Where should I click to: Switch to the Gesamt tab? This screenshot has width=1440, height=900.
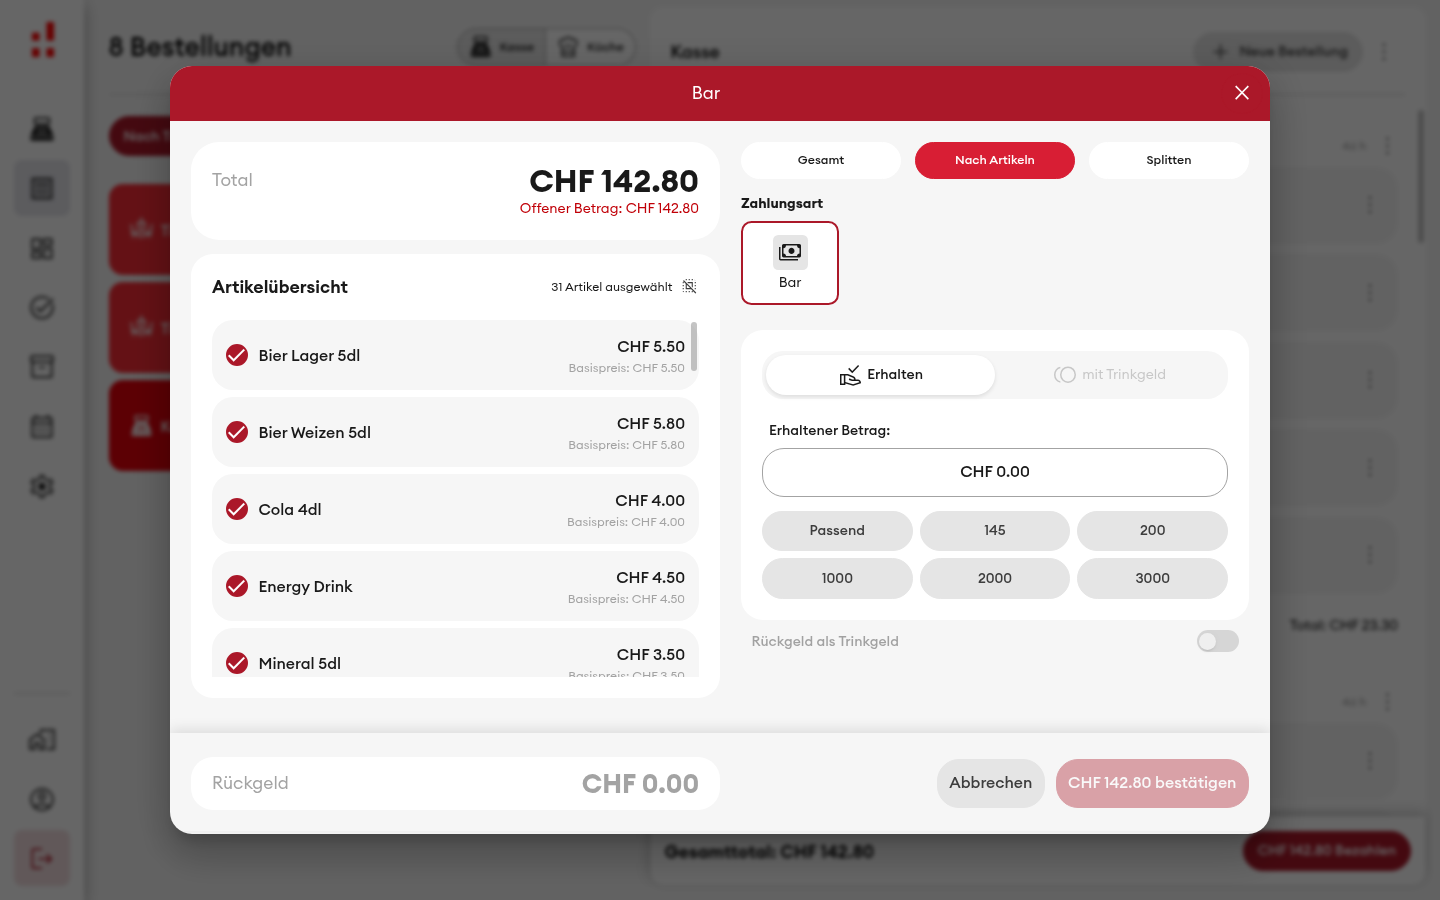coord(821,160)
